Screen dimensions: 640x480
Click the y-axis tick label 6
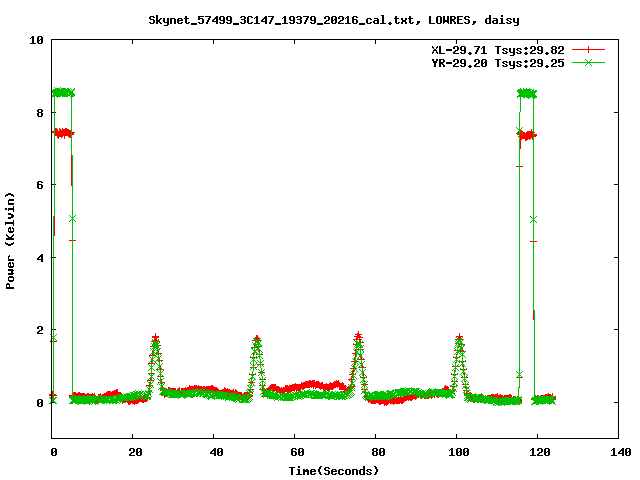tap(40, 185)
